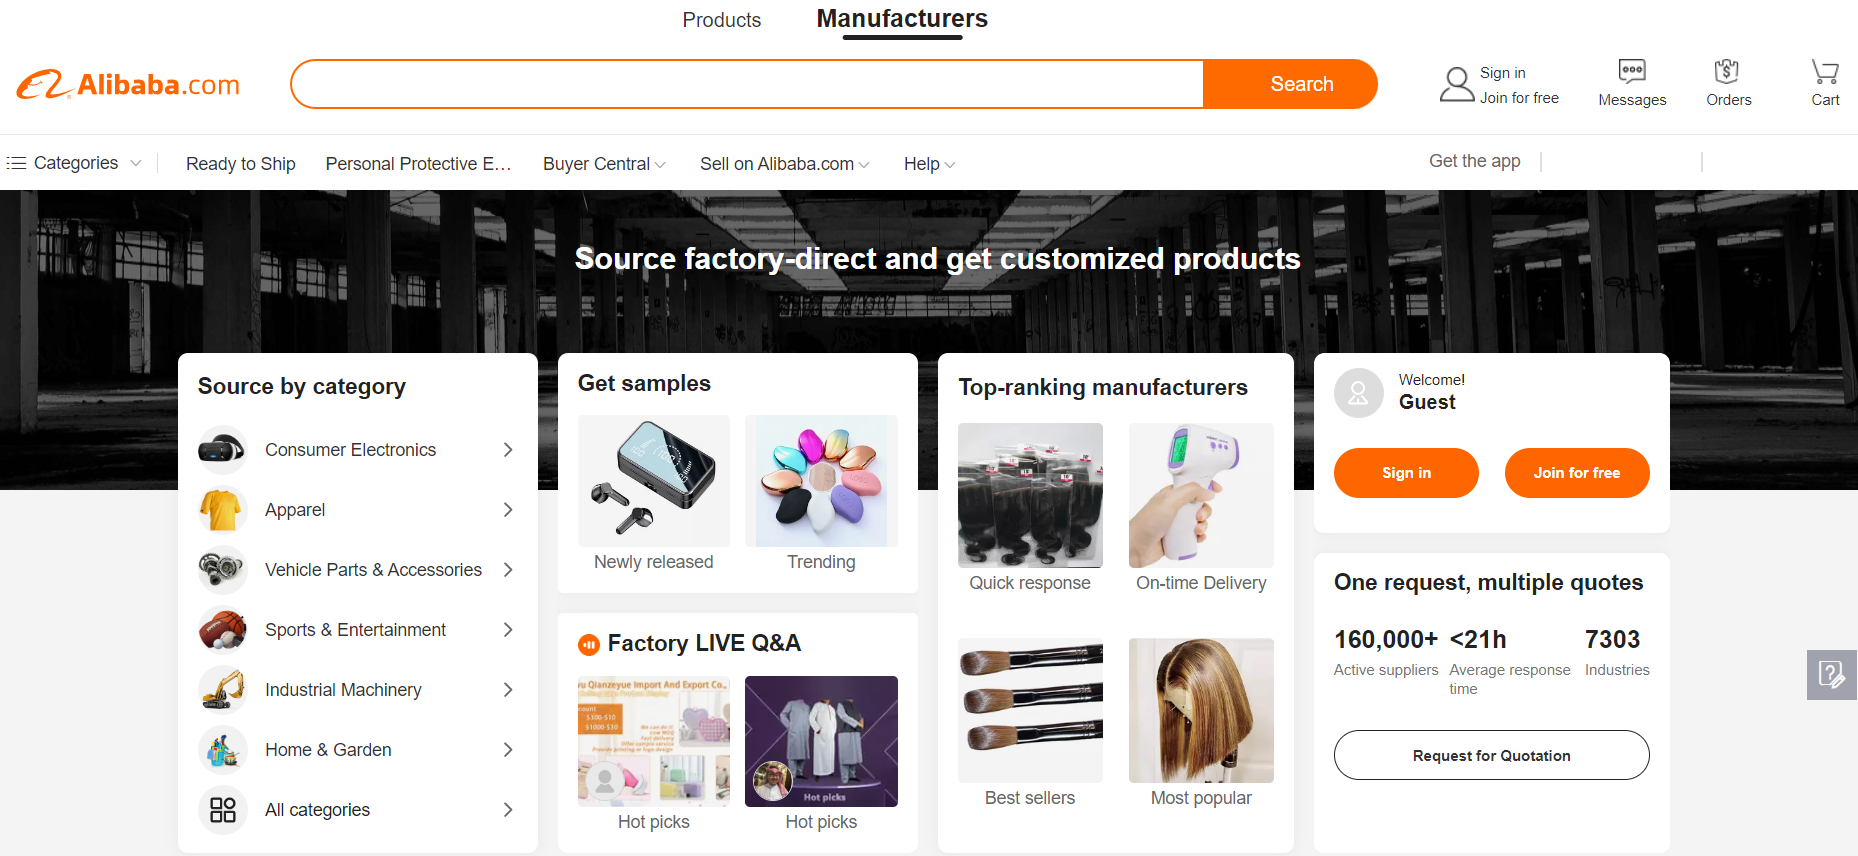1858x856 pixels.
Task: Click the Factory LIVE Q&A live icon
Action: click(589, 645)
